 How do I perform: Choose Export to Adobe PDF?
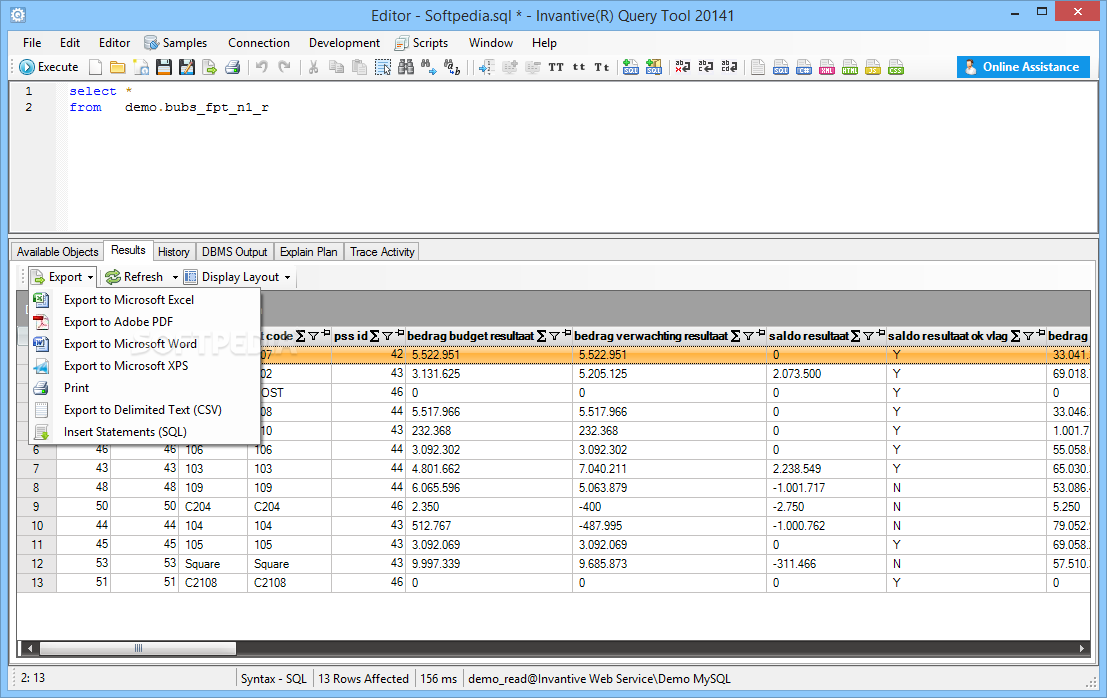click(x=145, y=322)
